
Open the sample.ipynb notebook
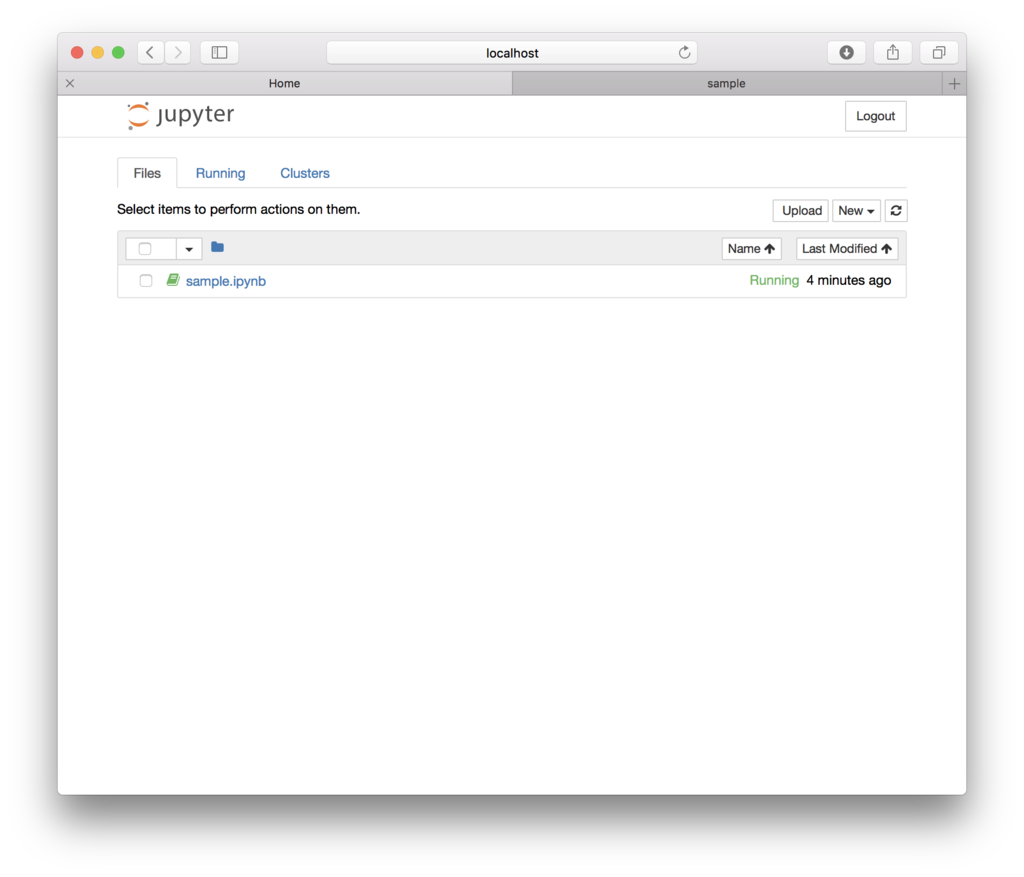point(226,281)
